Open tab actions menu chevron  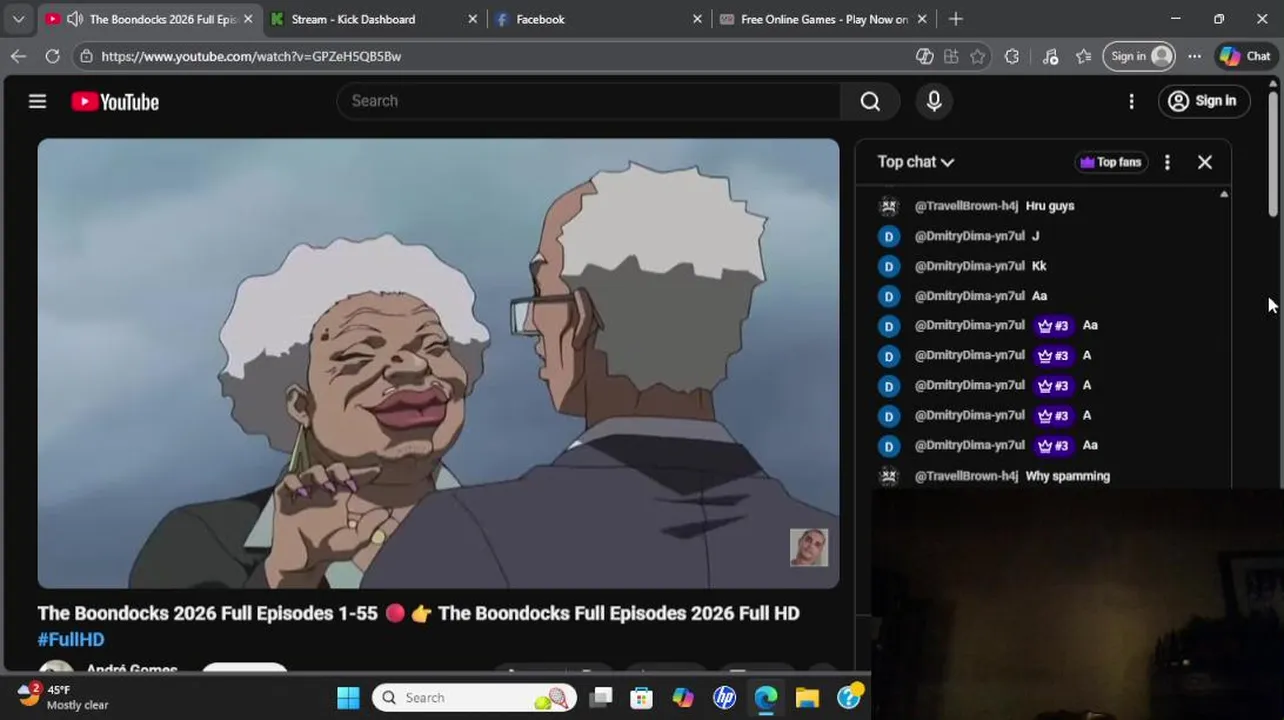(x=18, y=19)
